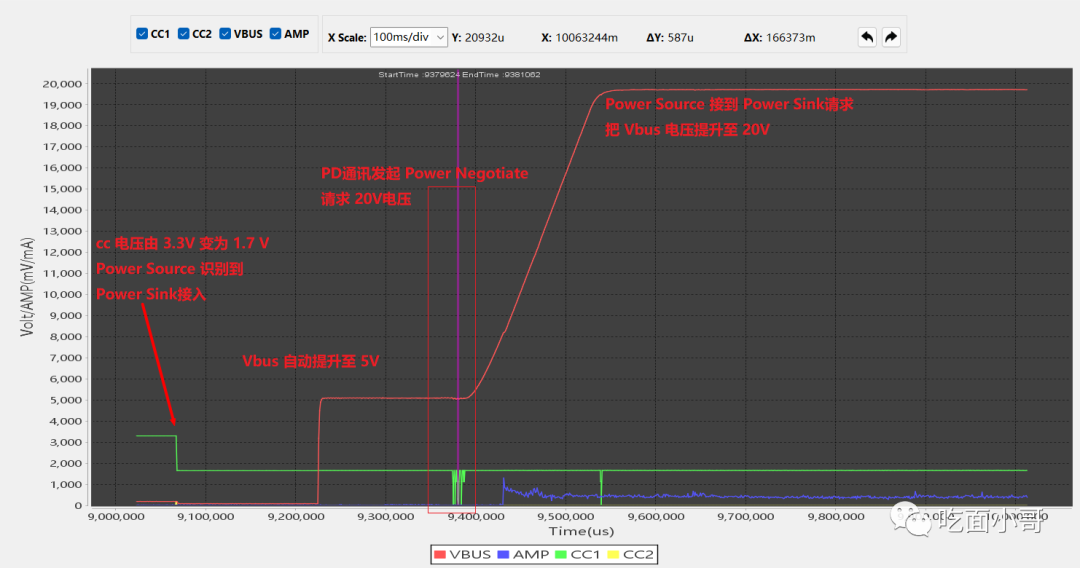This screenshot has height=568, width=1080.
Task: Uncheck the CC1 channel checkbox
Action: [x=142, y=34]
